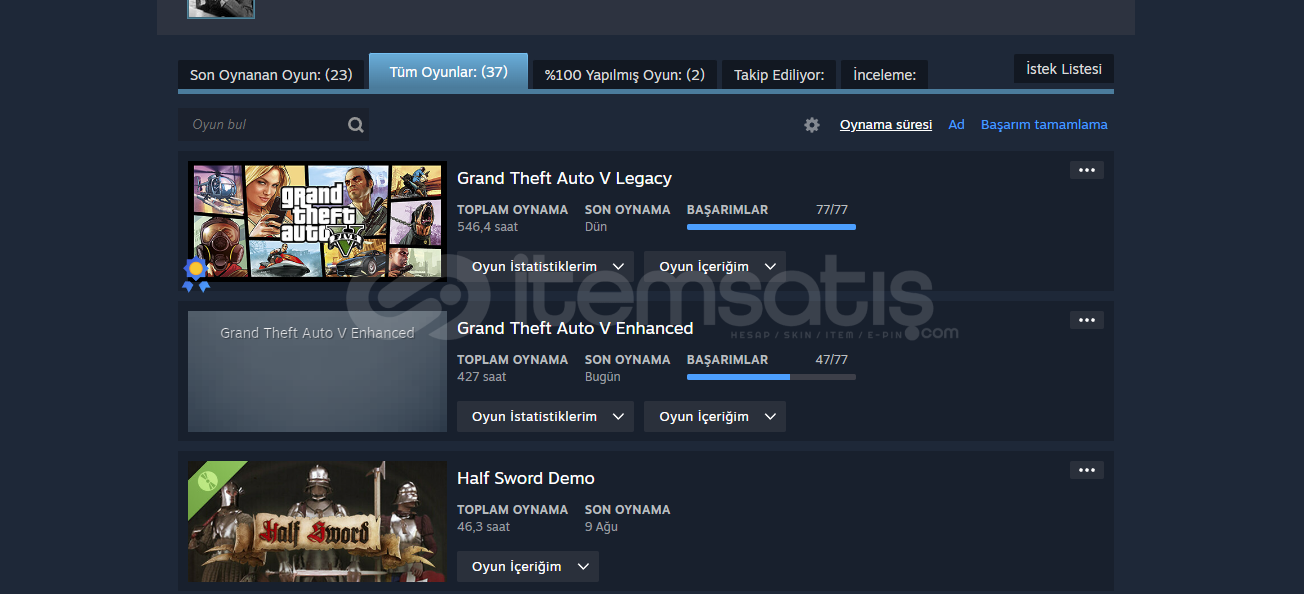
Task: Open the Grand Theft Auto V Legacy title
Action: tap(564, 178)
